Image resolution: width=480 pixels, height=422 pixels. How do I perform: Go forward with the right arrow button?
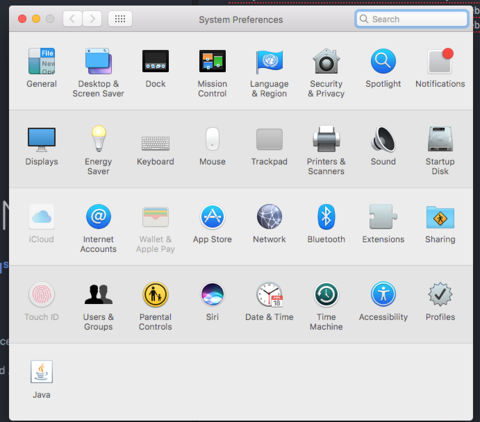point(92,19)
